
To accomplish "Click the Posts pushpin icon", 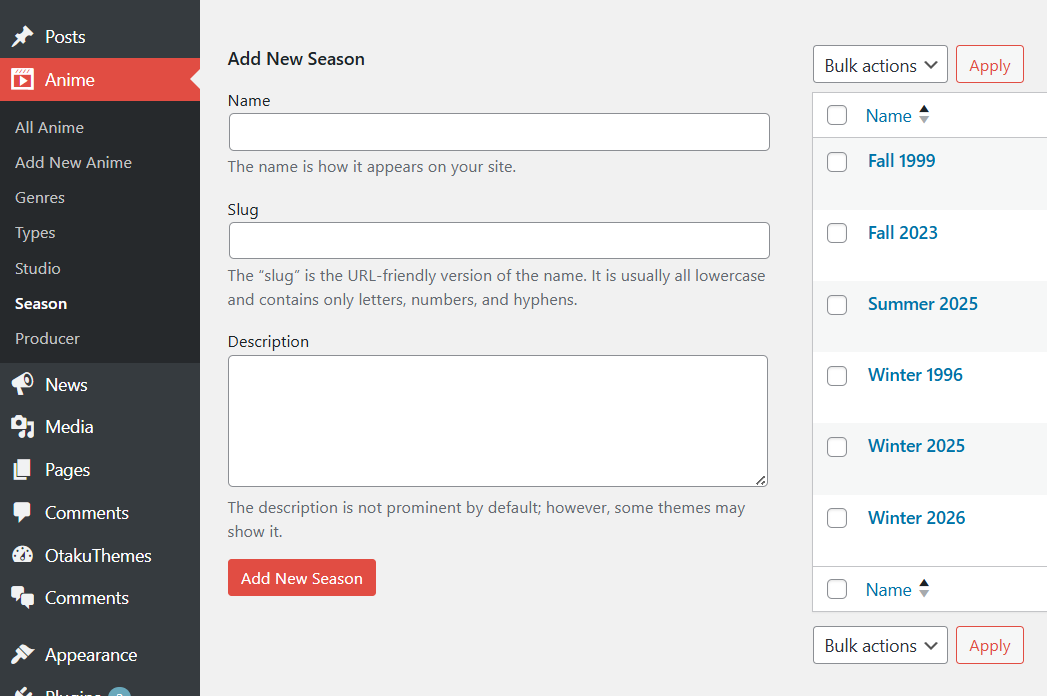I will [22, 36].
